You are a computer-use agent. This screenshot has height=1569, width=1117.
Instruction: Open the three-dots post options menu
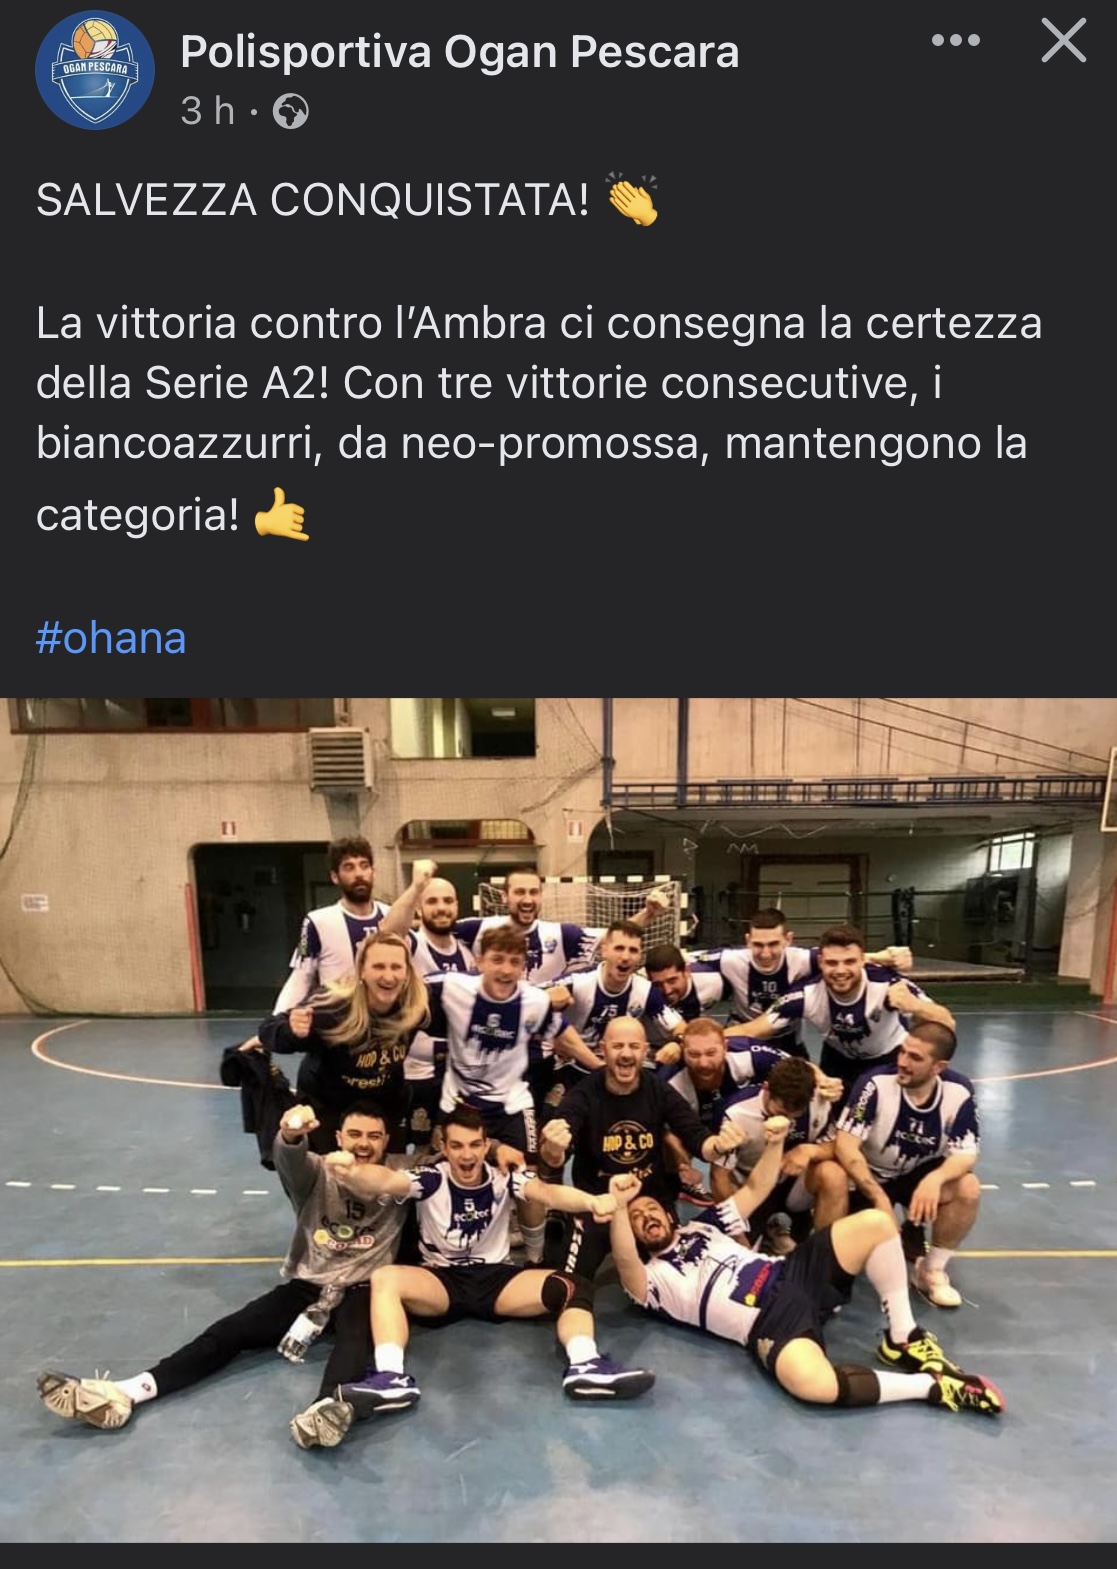click(x=955, y=40)
